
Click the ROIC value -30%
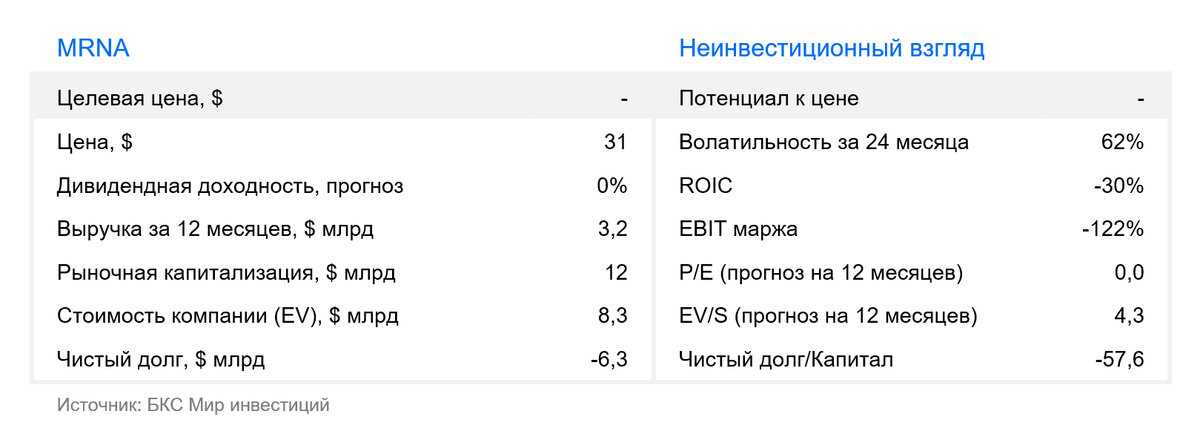[1119, 186]
